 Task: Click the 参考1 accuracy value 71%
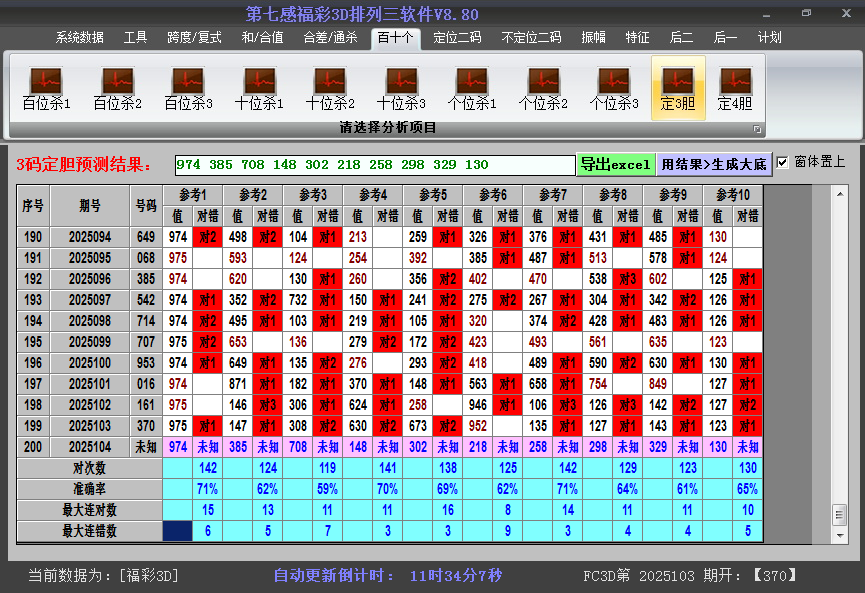[207, 489]
